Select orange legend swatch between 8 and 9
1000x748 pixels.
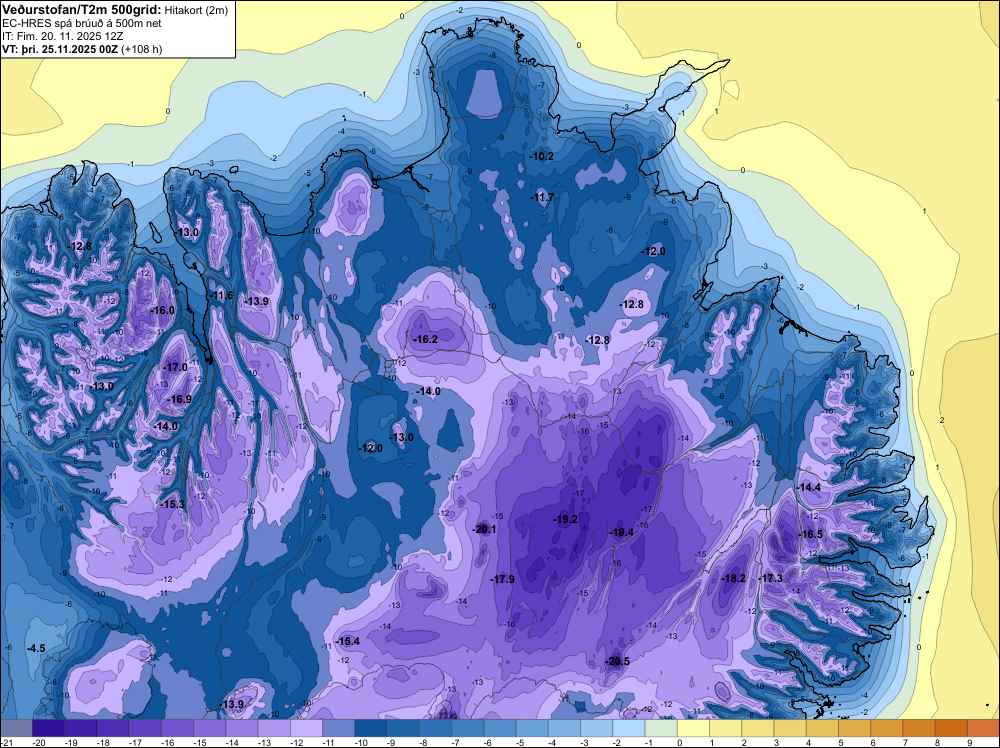(952, 728)
